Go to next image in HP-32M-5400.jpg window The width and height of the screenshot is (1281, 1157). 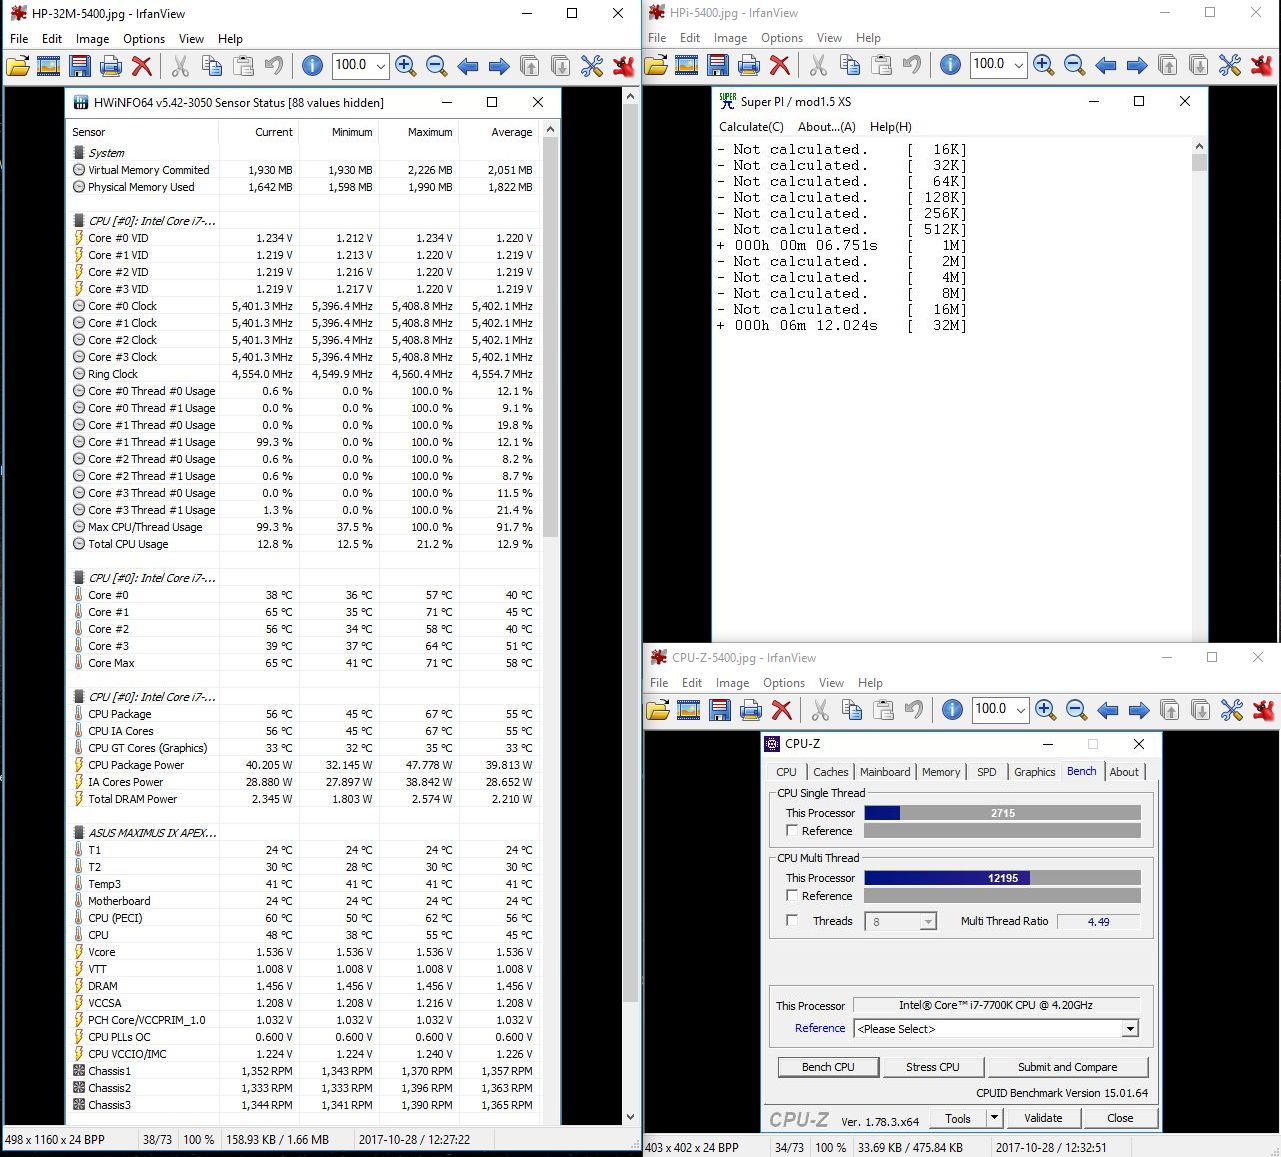point(498,66)
